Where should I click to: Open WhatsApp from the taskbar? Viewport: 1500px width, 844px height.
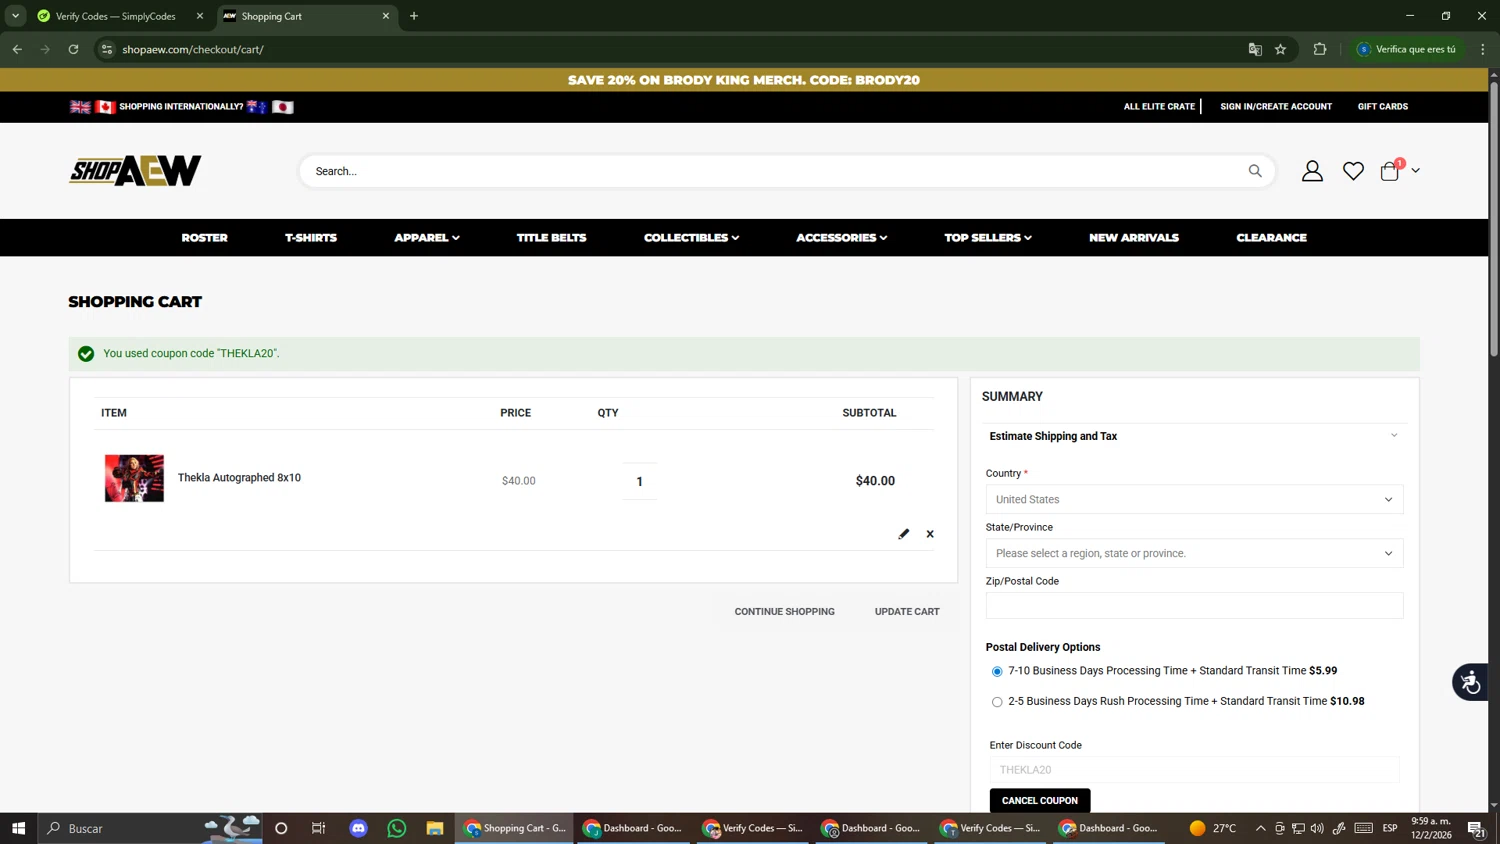pos(397,828)
